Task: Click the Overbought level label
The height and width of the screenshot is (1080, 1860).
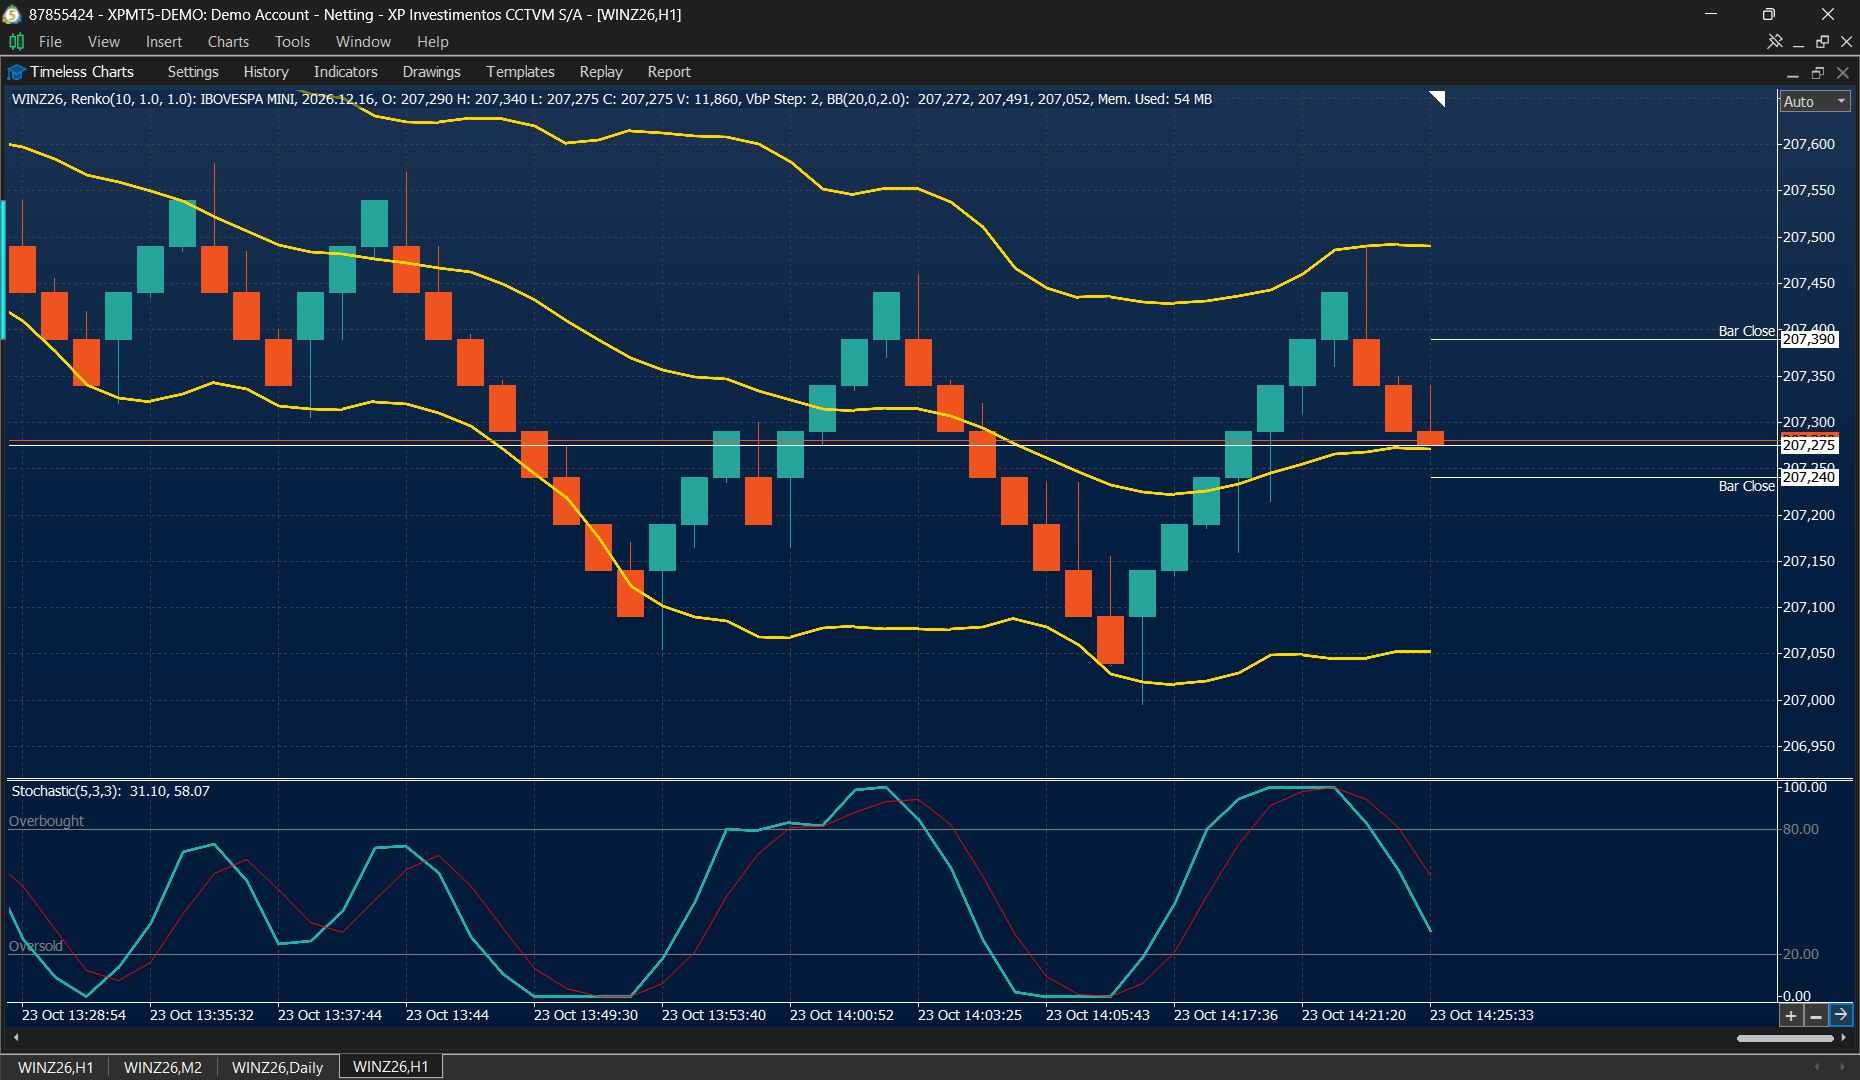Action: tap(46, 821)
